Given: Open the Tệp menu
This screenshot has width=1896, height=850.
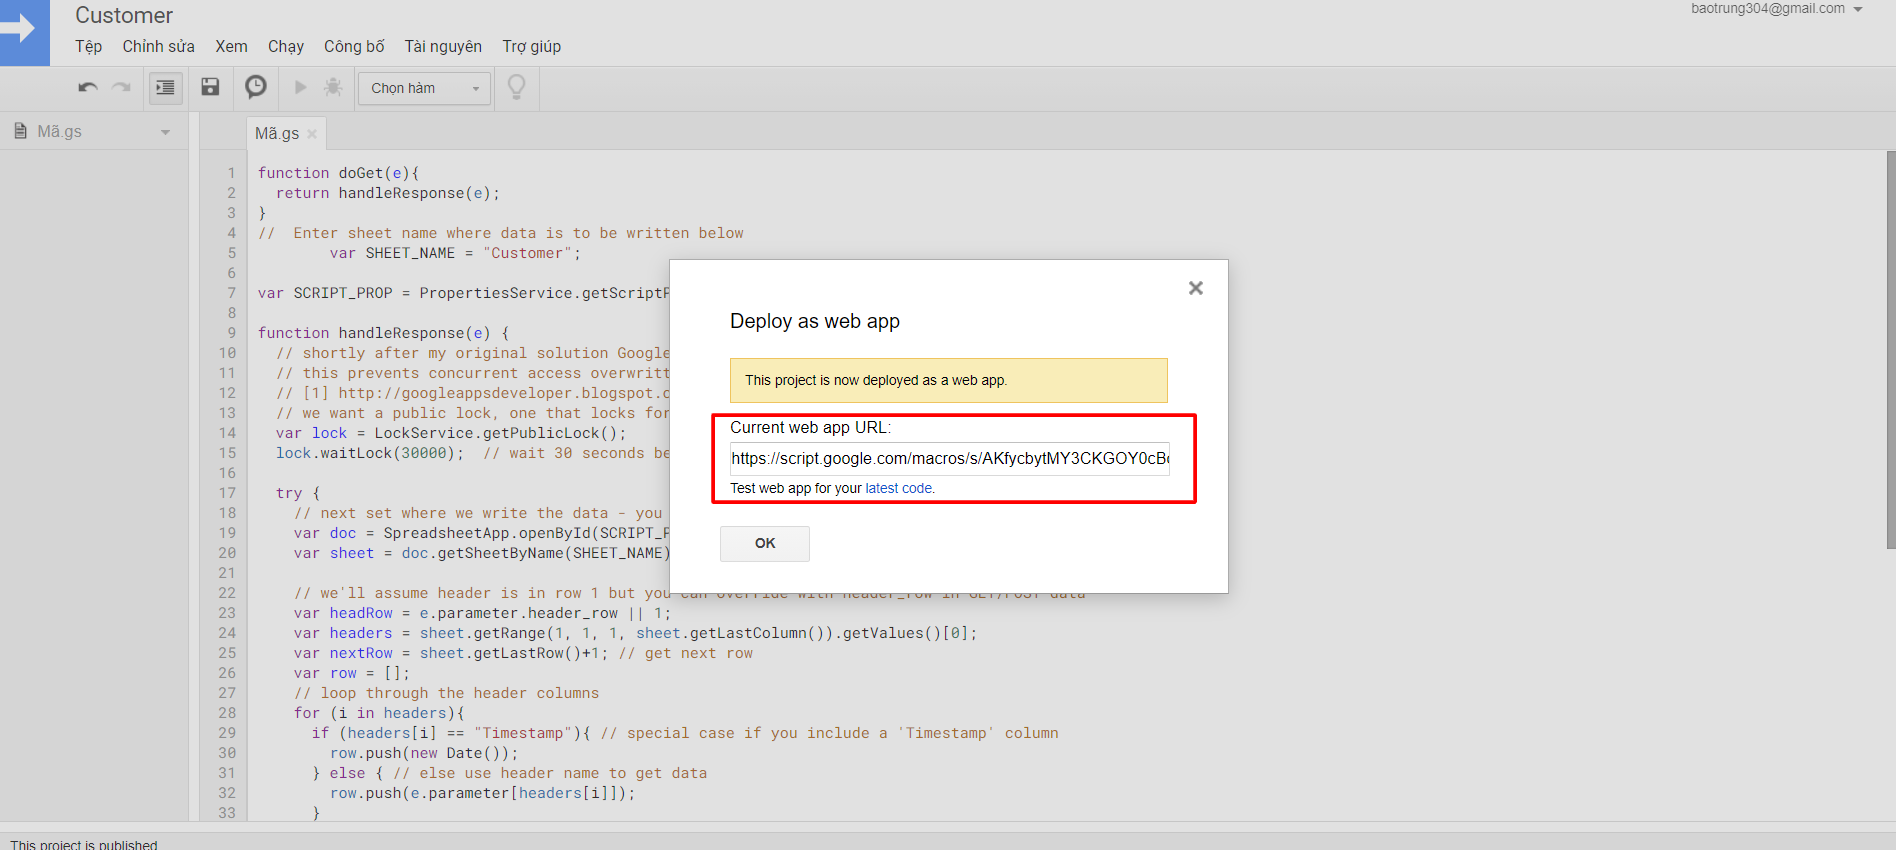Looking at the screenshot, I should tap(88, 46).
